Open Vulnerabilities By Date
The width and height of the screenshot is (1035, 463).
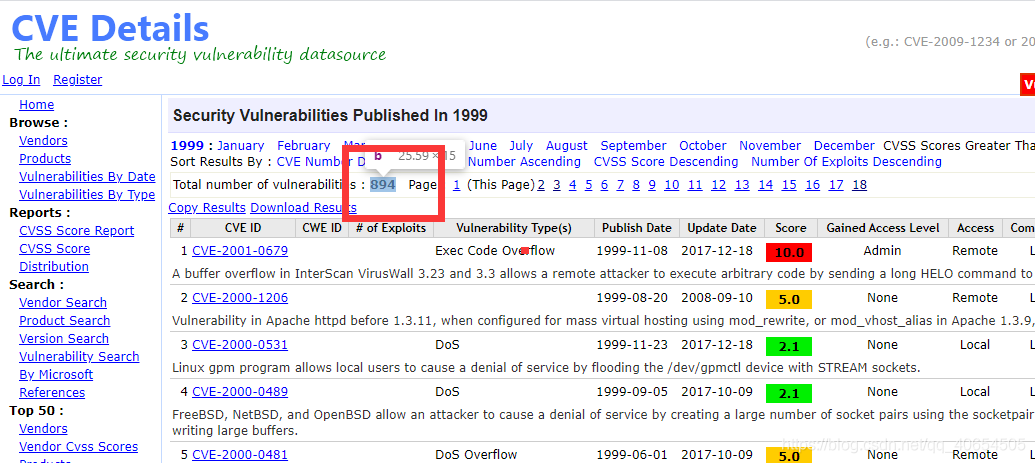(87, 176)
